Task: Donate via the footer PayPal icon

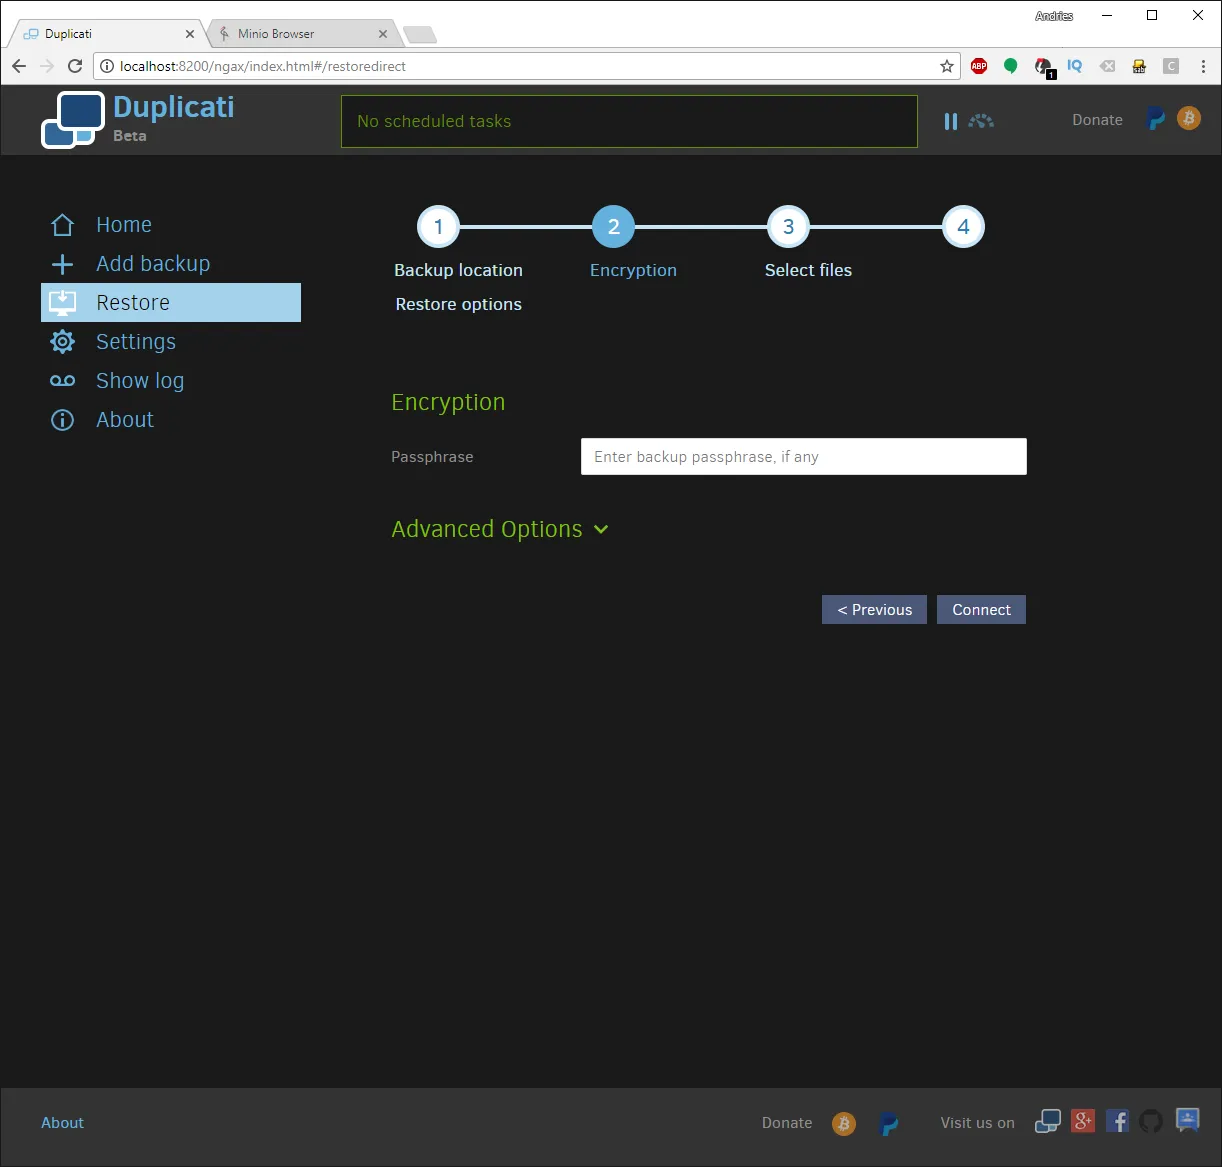Action: (x=888, y=1123)
